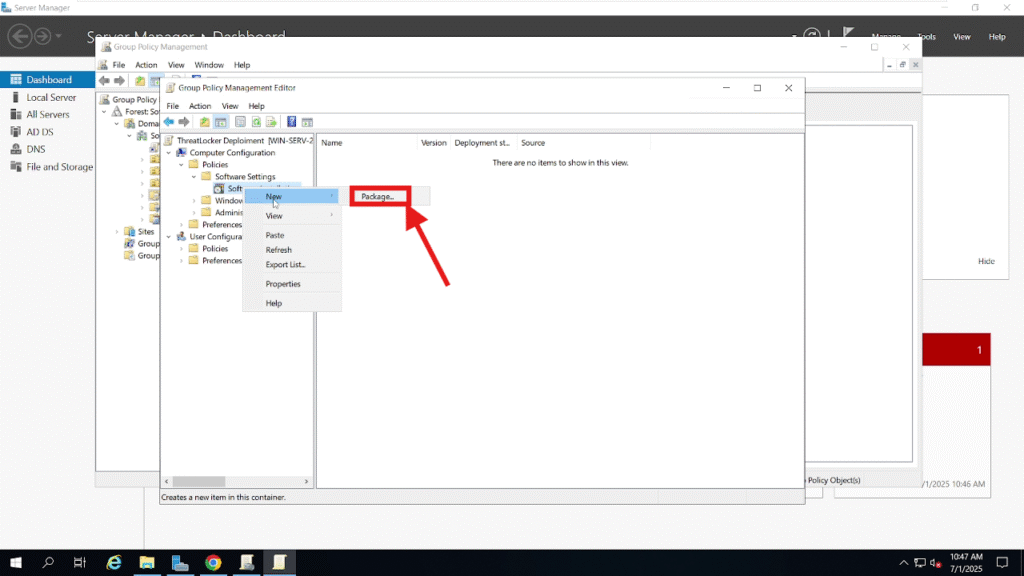The height and width of the screenshot is (576, 1024).
Task: Expand Sites node in Group Policy Management
Action: click(x=117, y=232)
